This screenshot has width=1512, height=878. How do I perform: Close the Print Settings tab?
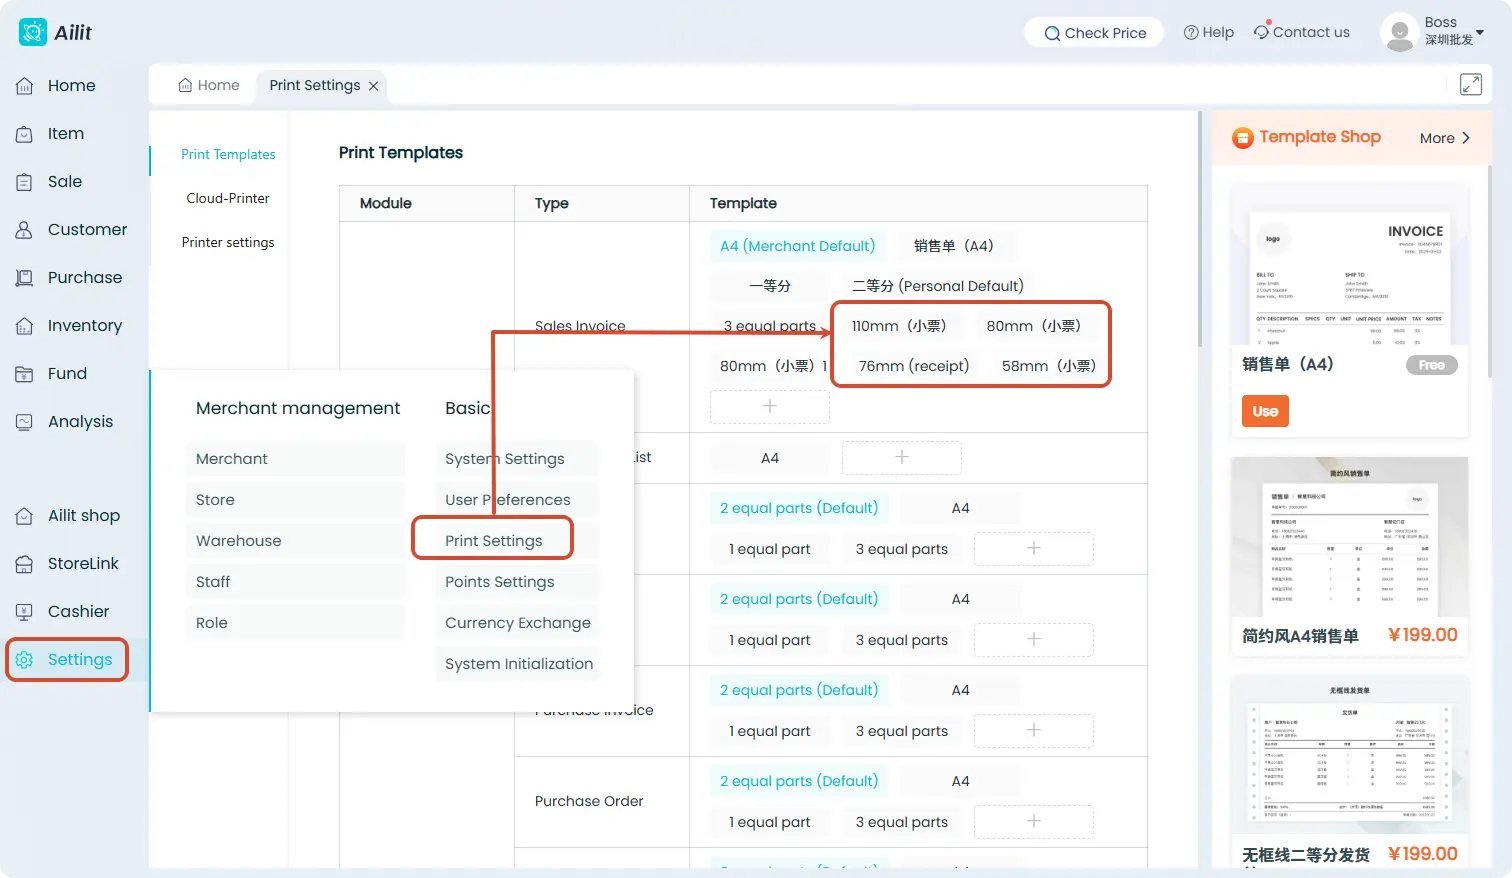click(x=374, y=86)
